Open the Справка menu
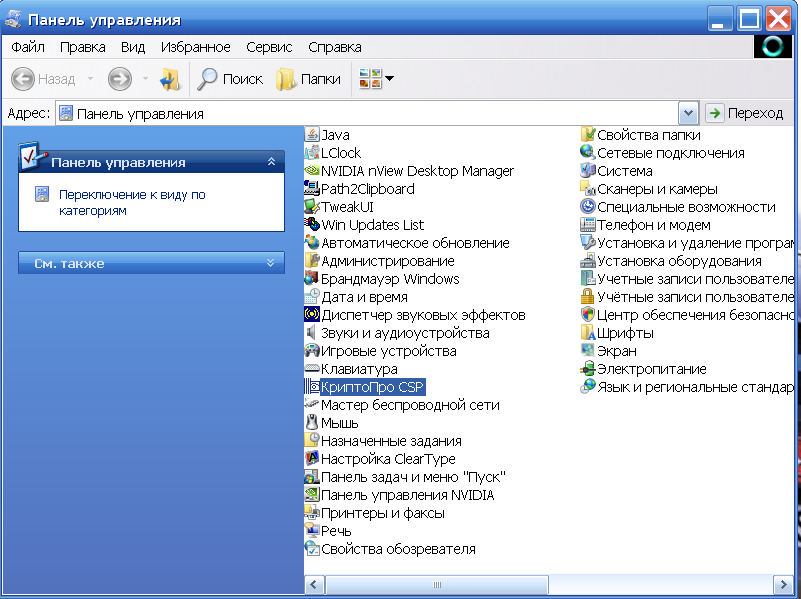The image size is (801, 599). point(335,47)
